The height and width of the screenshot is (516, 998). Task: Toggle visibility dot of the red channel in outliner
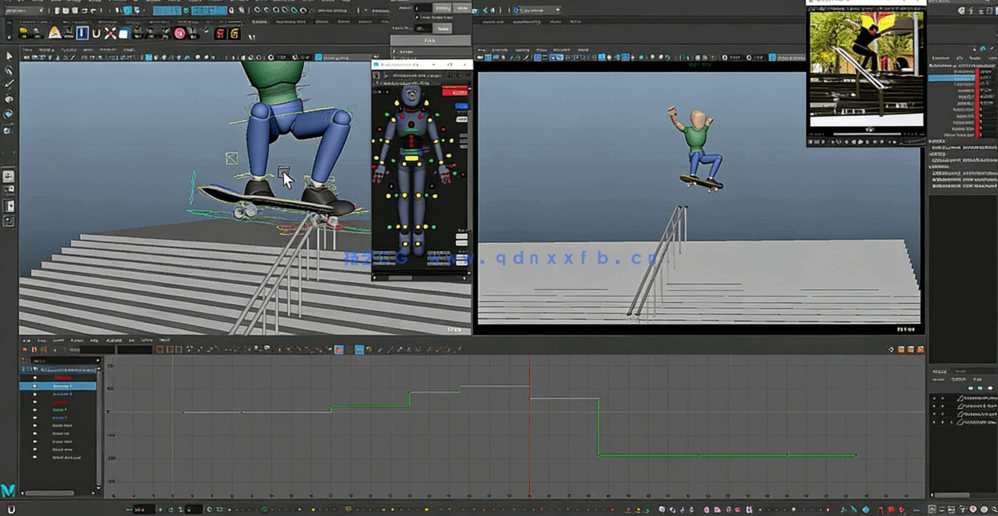pyautogui.click(x=35, y=377)
